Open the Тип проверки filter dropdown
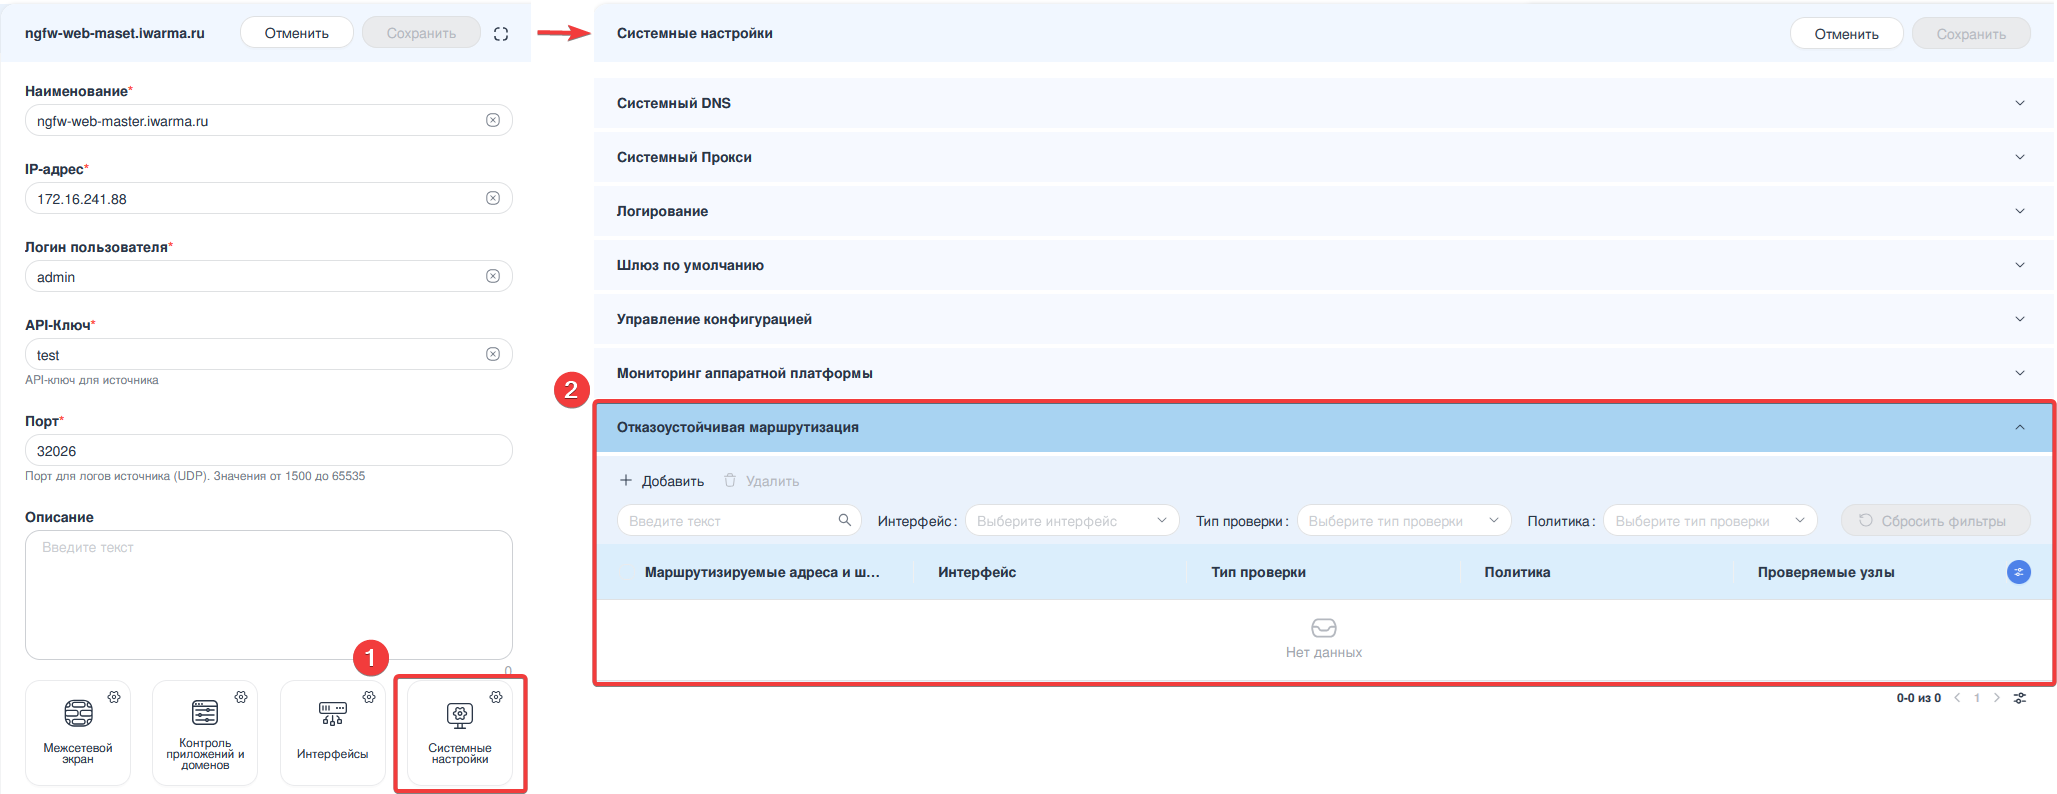 1403,521
